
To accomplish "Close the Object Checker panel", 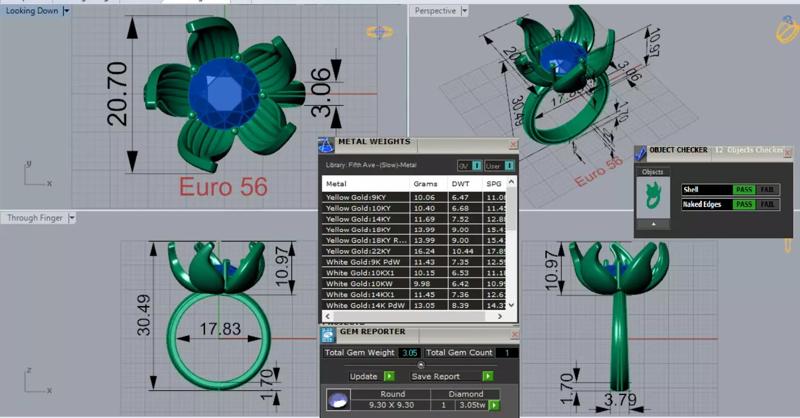I will pos(788,153).
